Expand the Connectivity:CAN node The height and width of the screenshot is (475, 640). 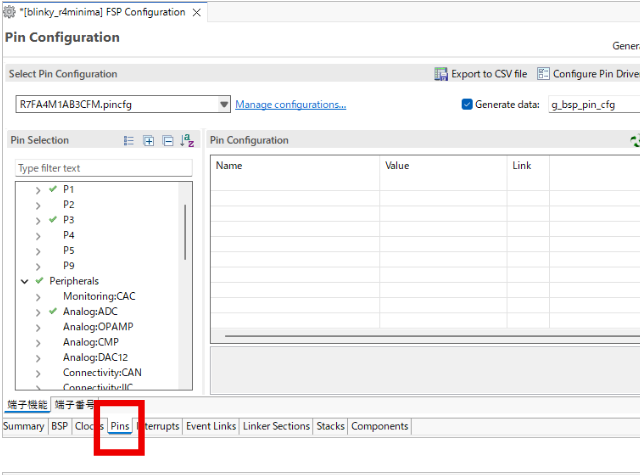pyautogui.click(x=38, y=373)
